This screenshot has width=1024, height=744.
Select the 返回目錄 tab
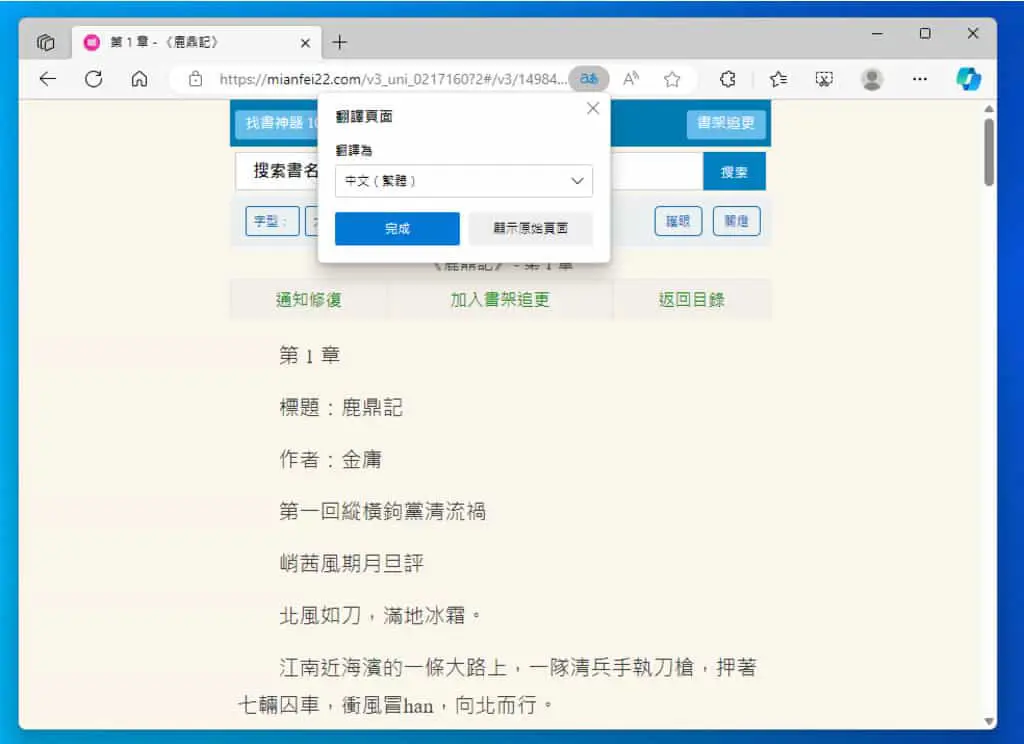pyautogui.click(x=692, y=300)
